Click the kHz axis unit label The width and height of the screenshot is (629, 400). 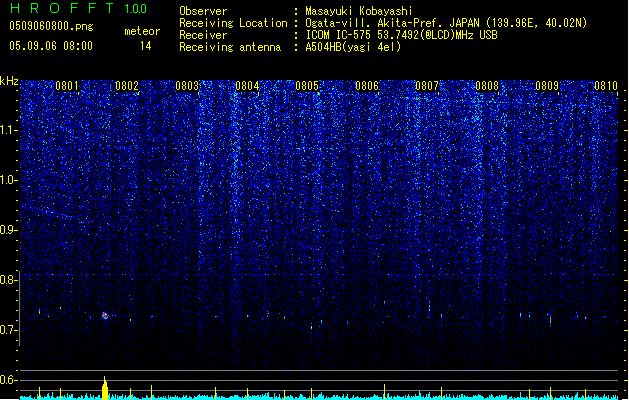point(9,81)
